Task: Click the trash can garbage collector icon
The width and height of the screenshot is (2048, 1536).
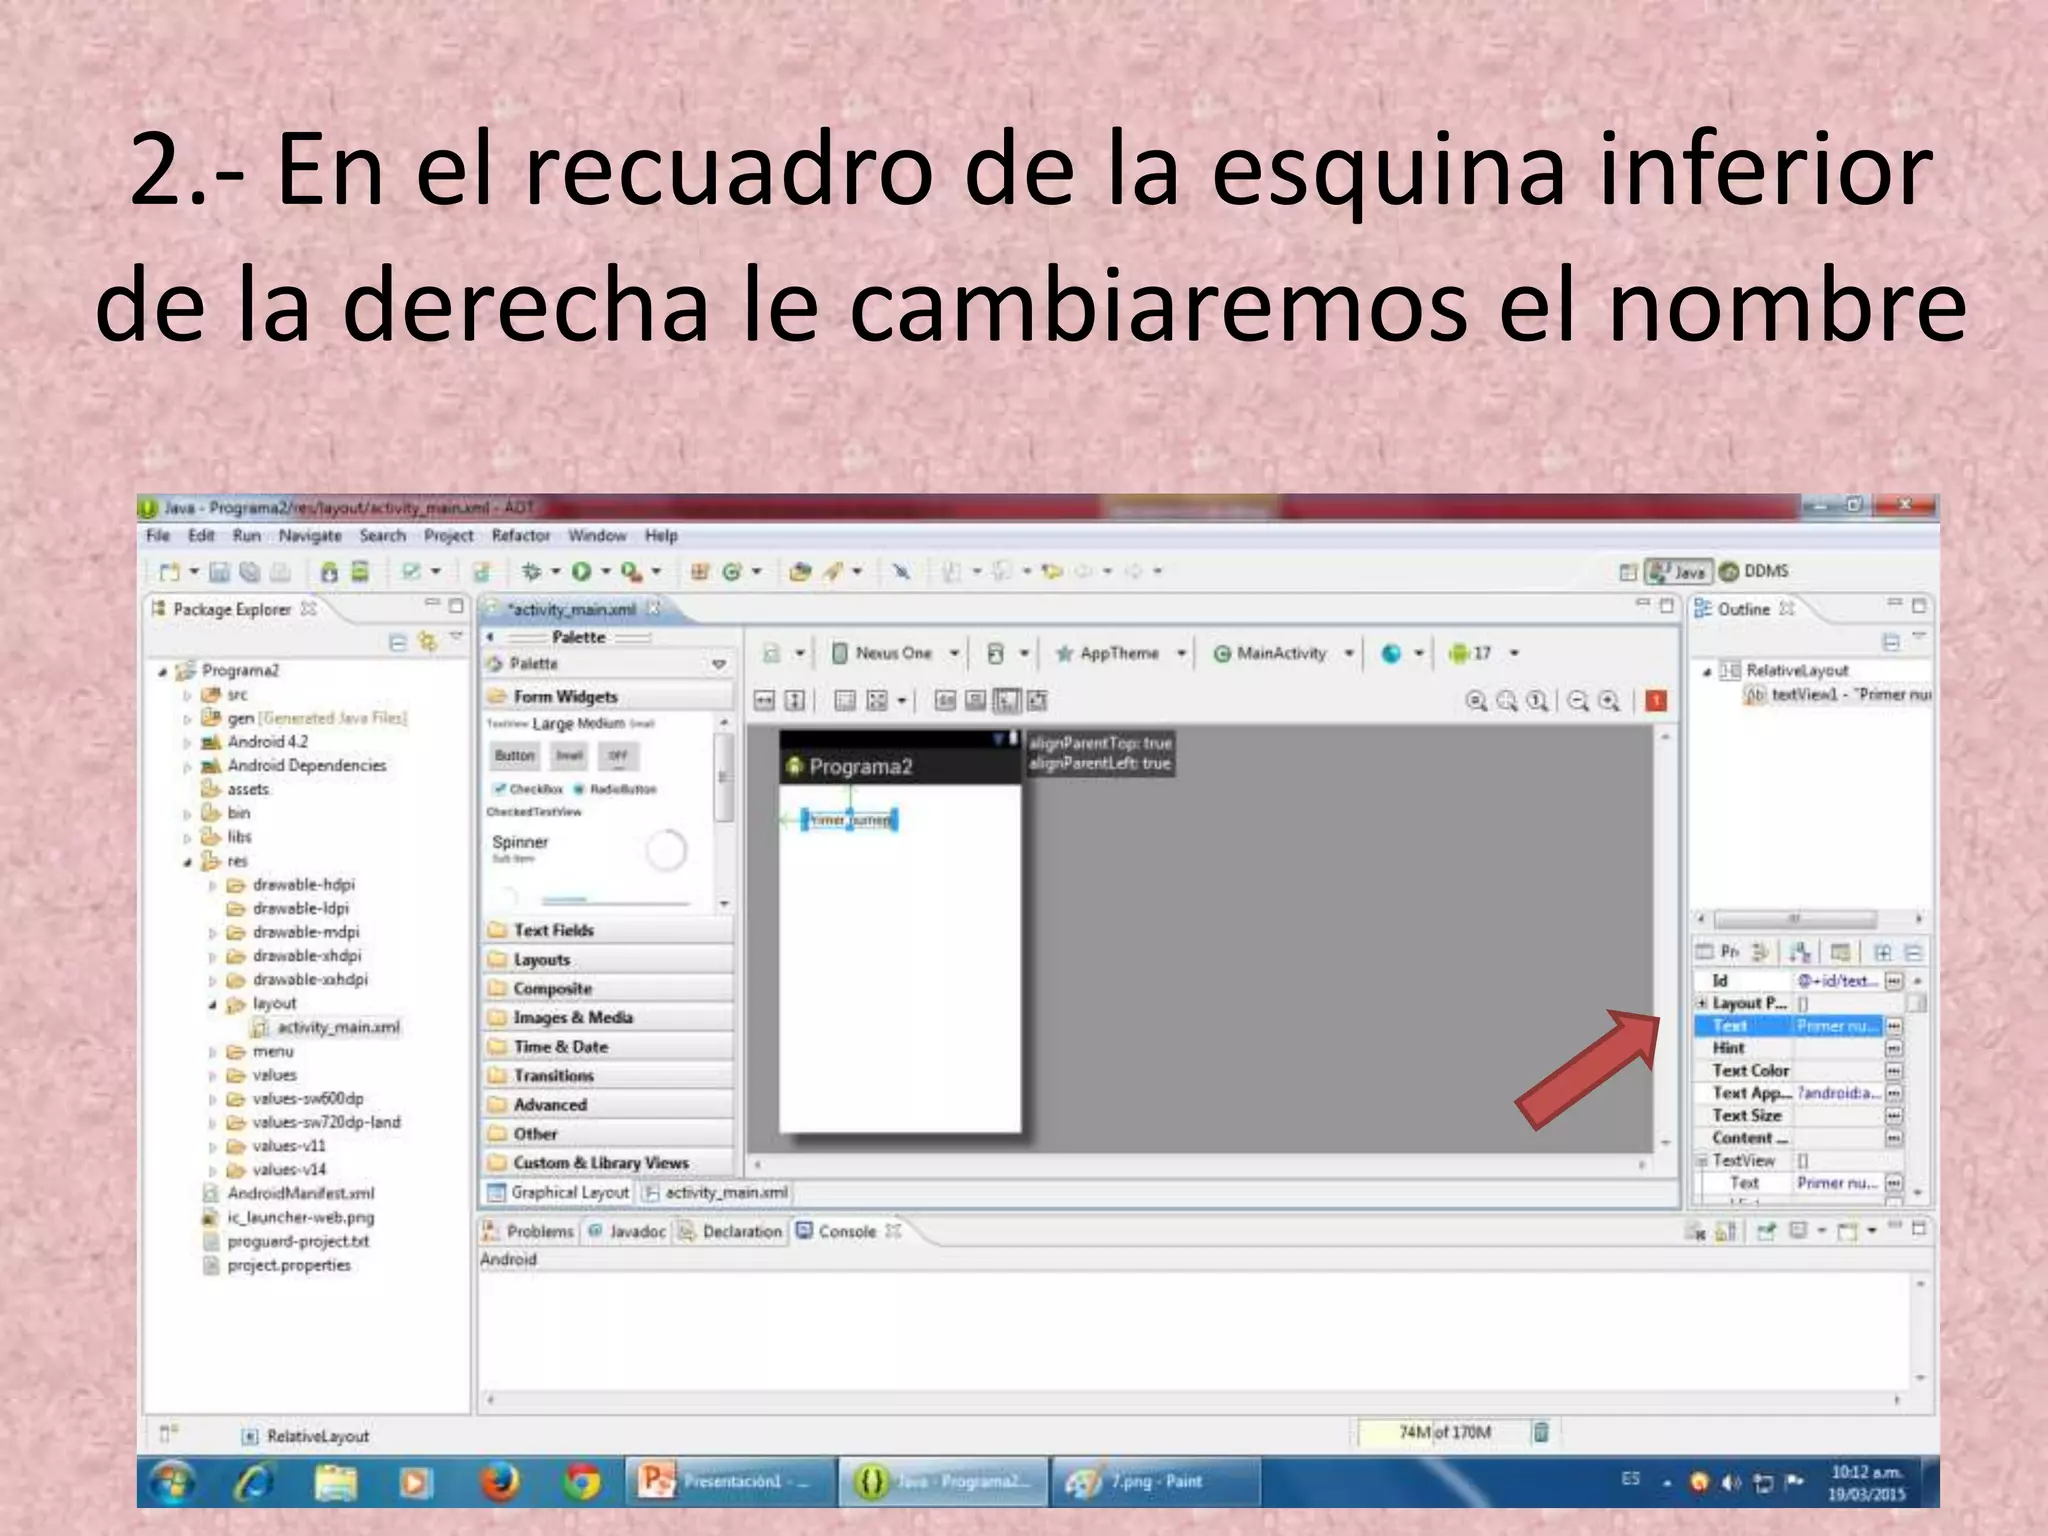Action: [1541, 1433]
